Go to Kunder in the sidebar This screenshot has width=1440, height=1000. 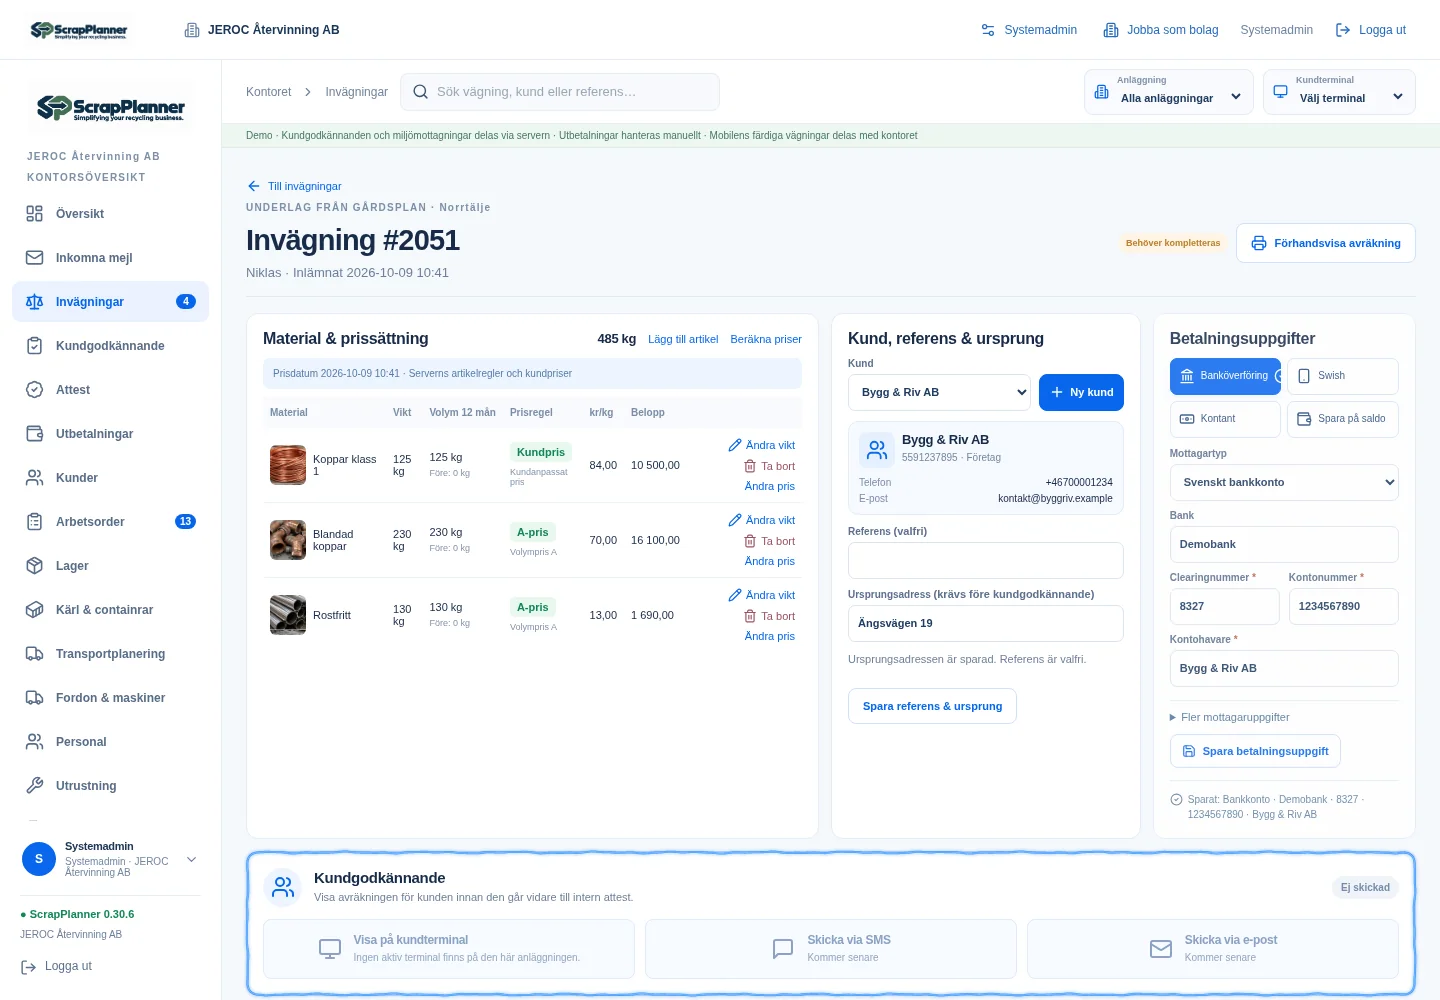pyautogui.click(x=110, y=478)
